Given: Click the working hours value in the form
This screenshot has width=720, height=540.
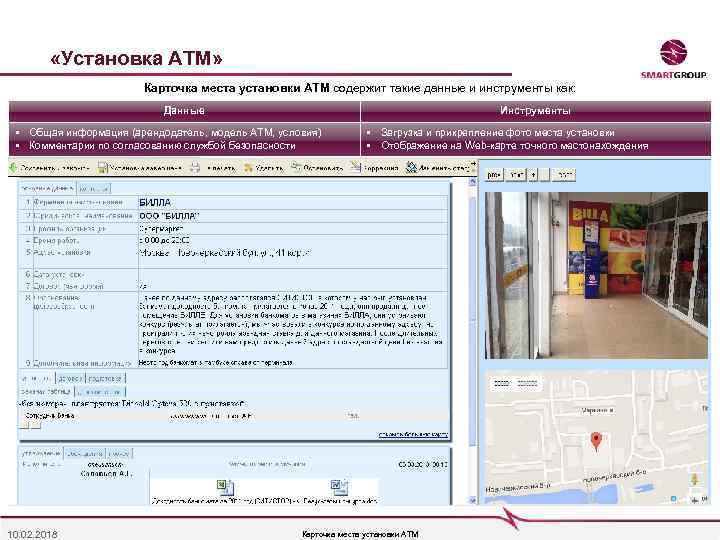Looking at the screenshot, I should tap(164, 240).
